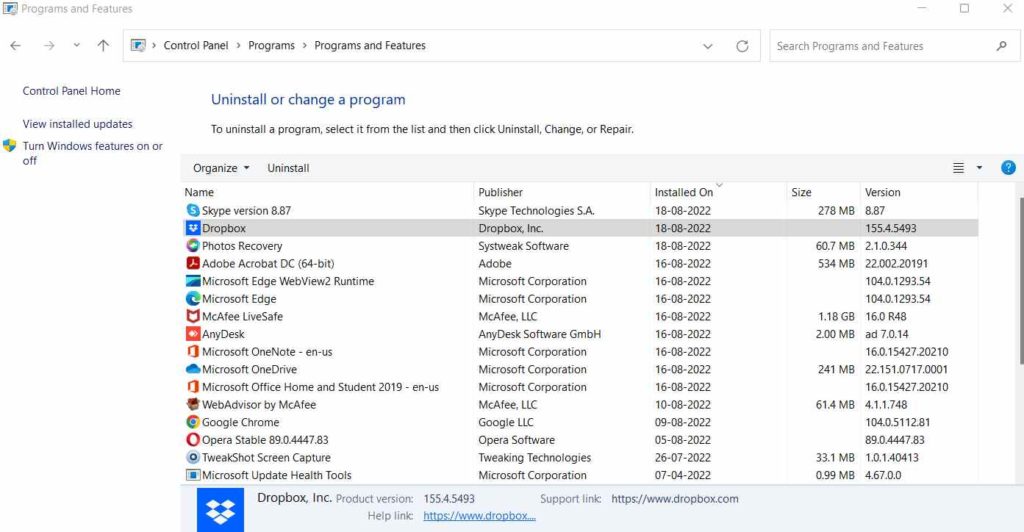1024x532 pixels.
Task: Click the Google Chrome icon
Action: [193, 422]
